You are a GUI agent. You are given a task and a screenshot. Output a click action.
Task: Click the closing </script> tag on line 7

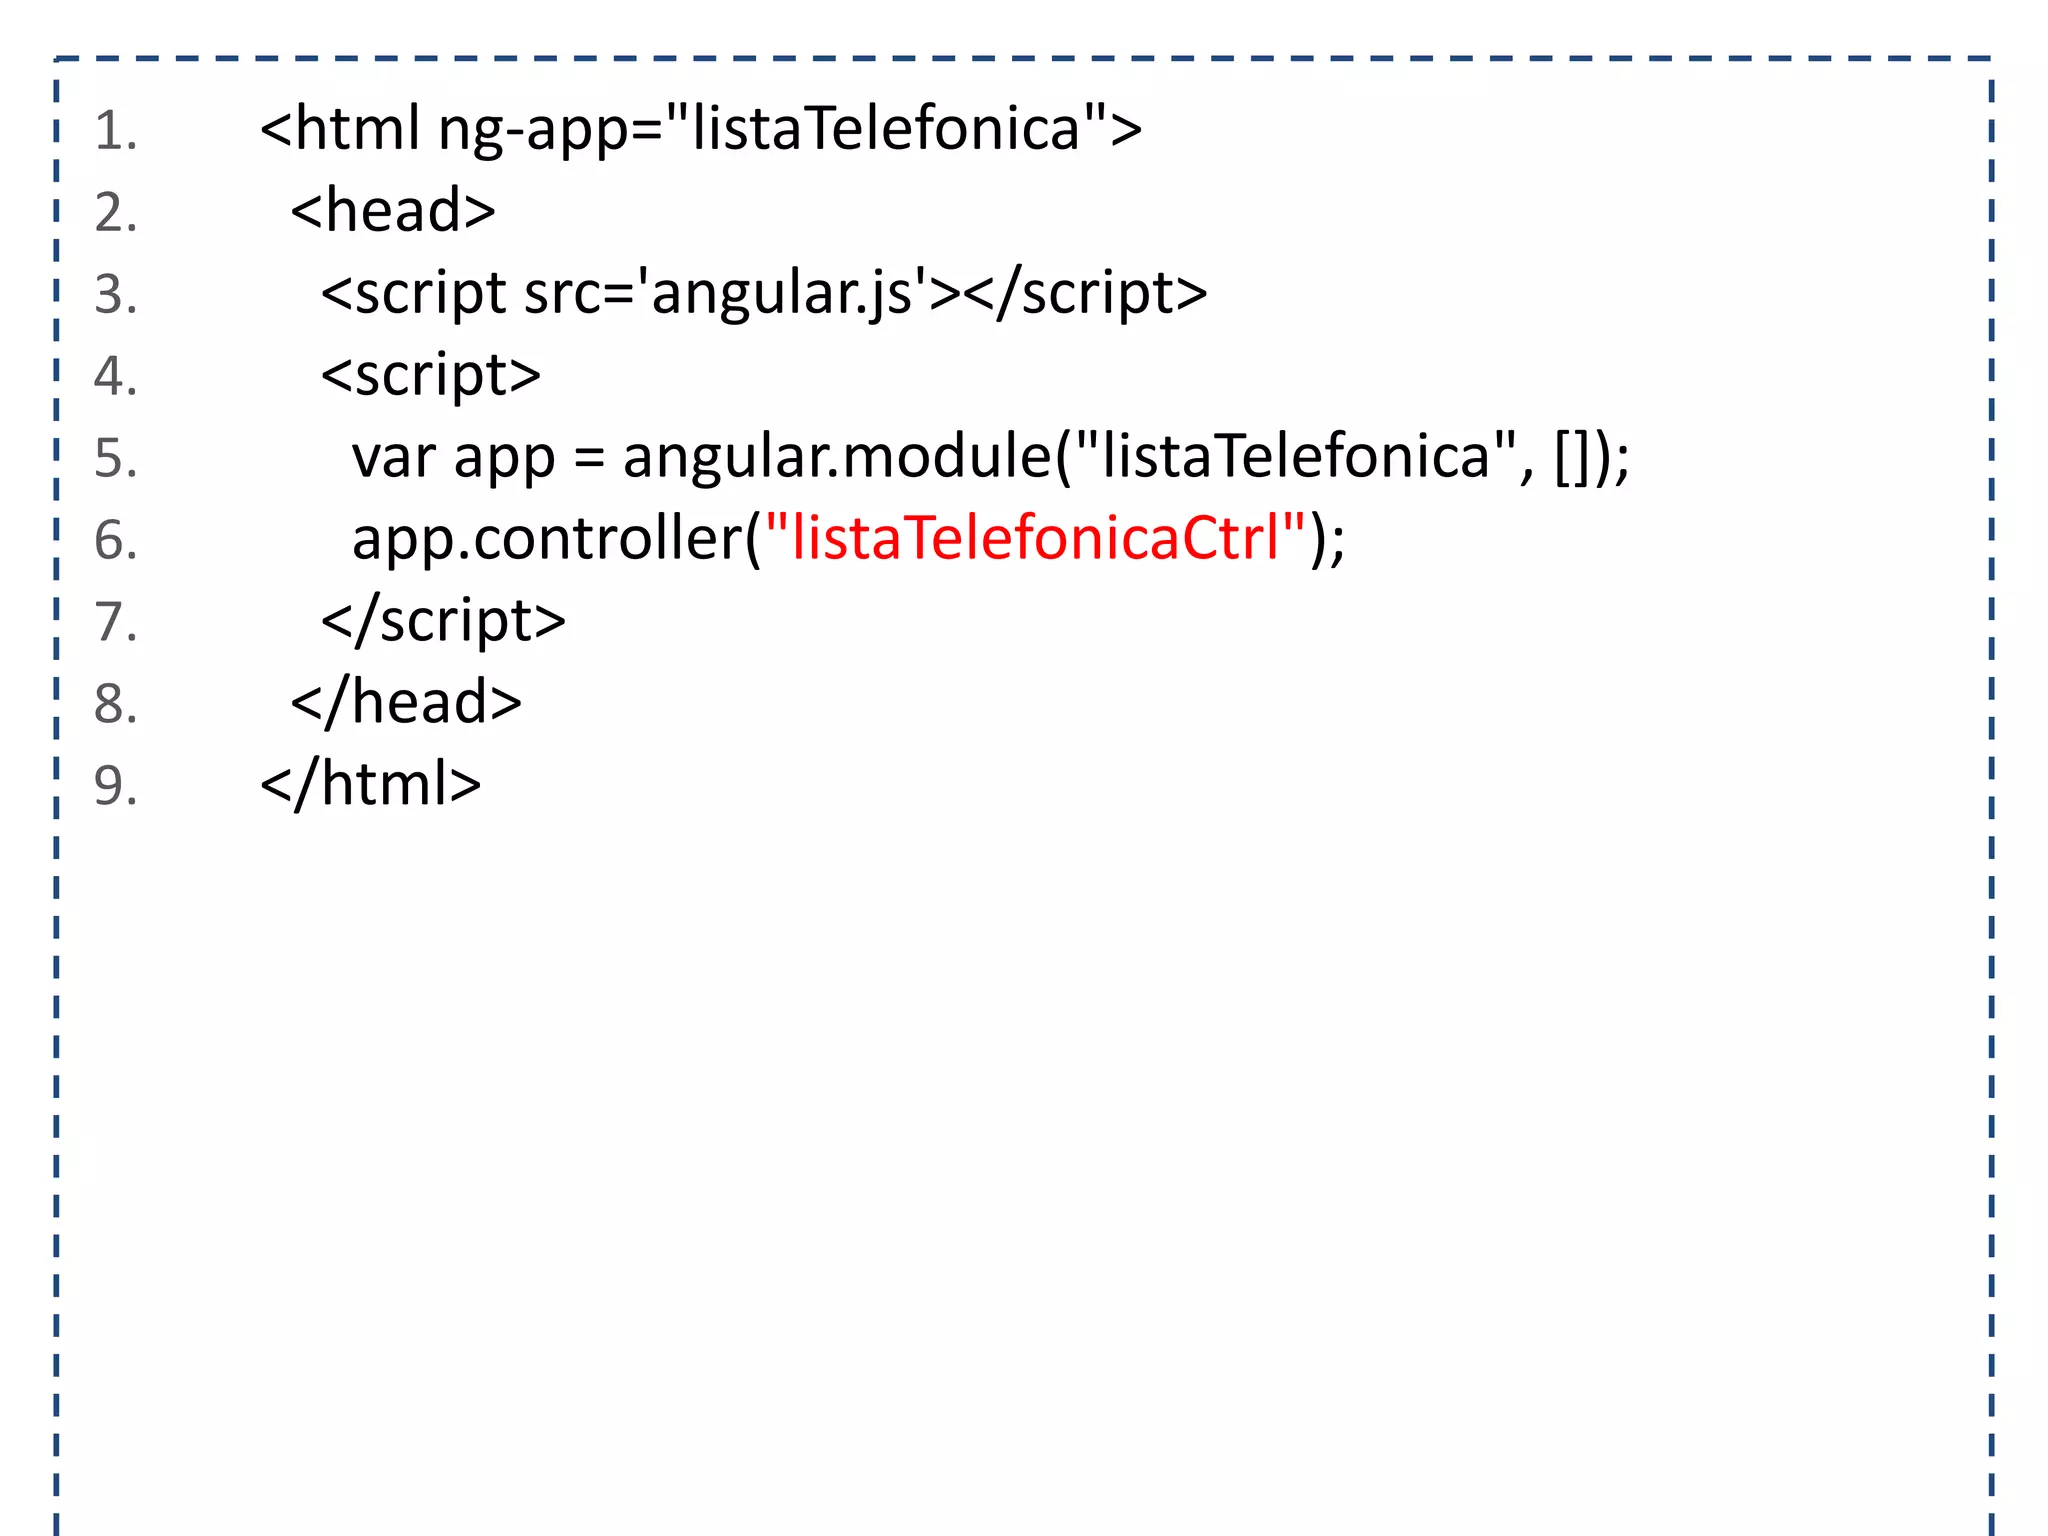click(x=443, y=622)
